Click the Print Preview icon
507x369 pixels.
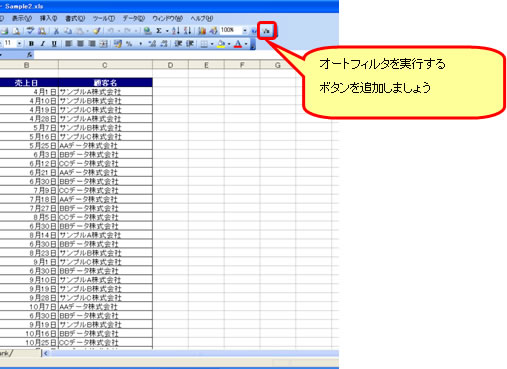16,31
